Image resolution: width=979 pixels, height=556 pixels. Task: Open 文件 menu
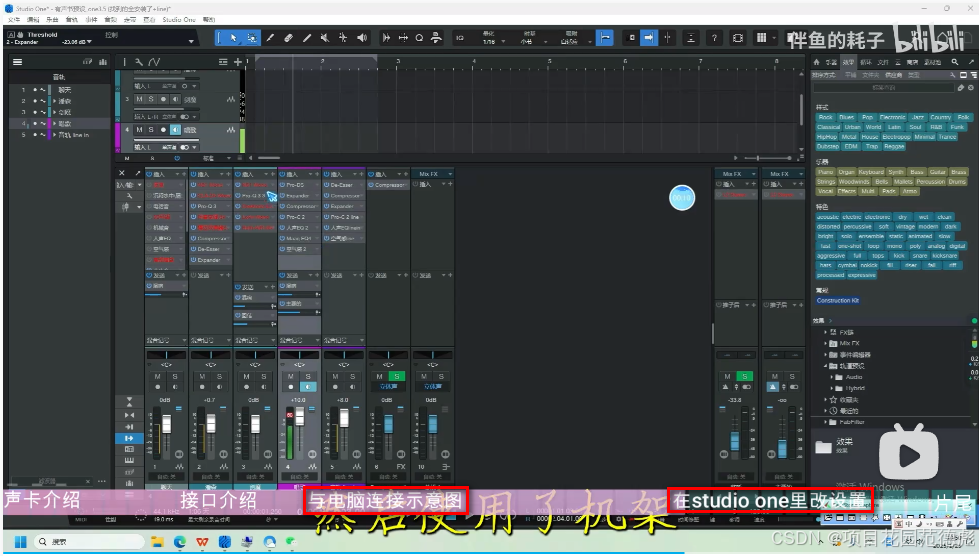[x=14, y=20]
